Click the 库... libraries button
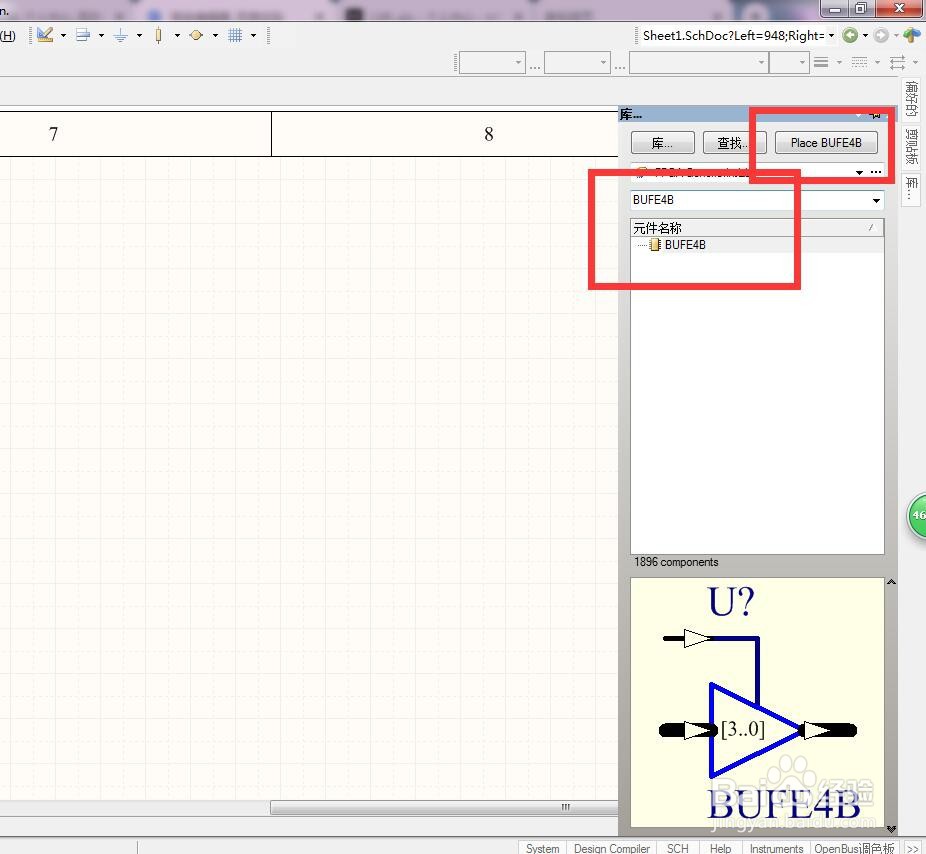 tap(662, 143)
